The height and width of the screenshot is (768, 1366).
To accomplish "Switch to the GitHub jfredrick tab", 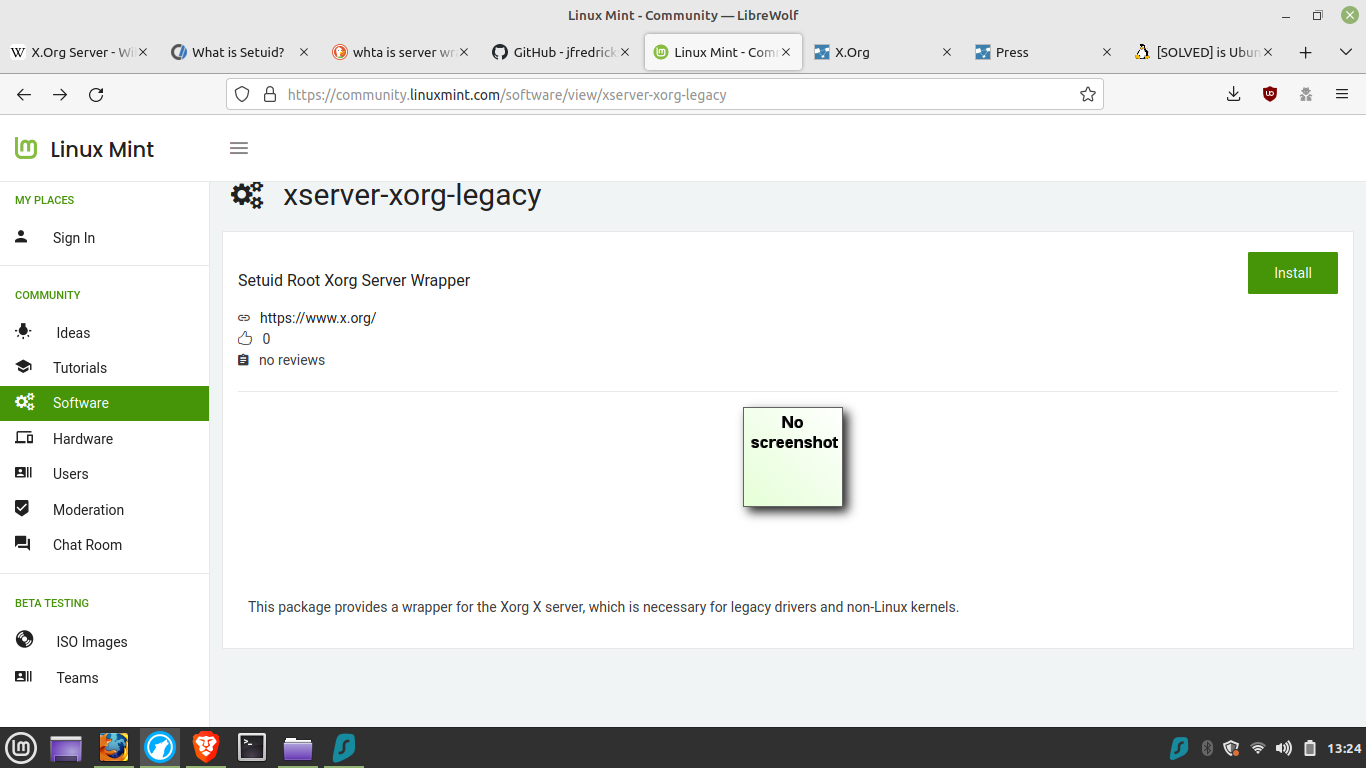I will click(560, 52).
